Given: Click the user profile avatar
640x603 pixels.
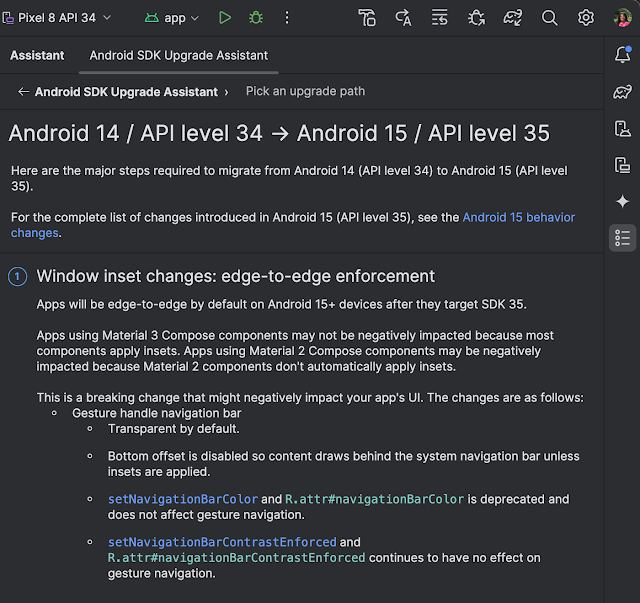Looking at the screenshot, I should pos(622,18).
